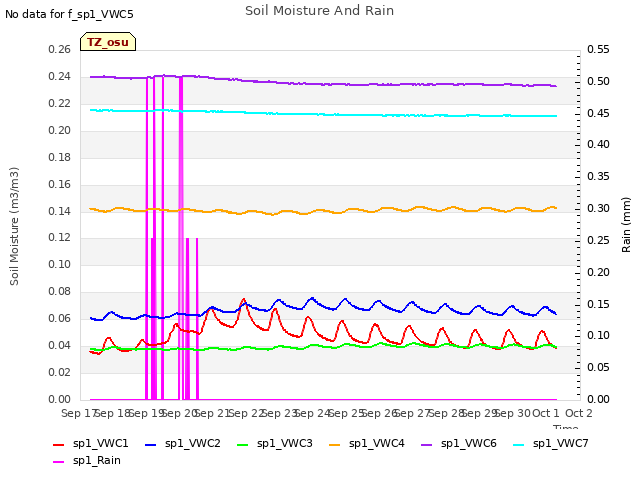Click the 'No data for f_sp1_VWC5' message
This screenshot has height=480, width=640.
[x=69, y=14]
